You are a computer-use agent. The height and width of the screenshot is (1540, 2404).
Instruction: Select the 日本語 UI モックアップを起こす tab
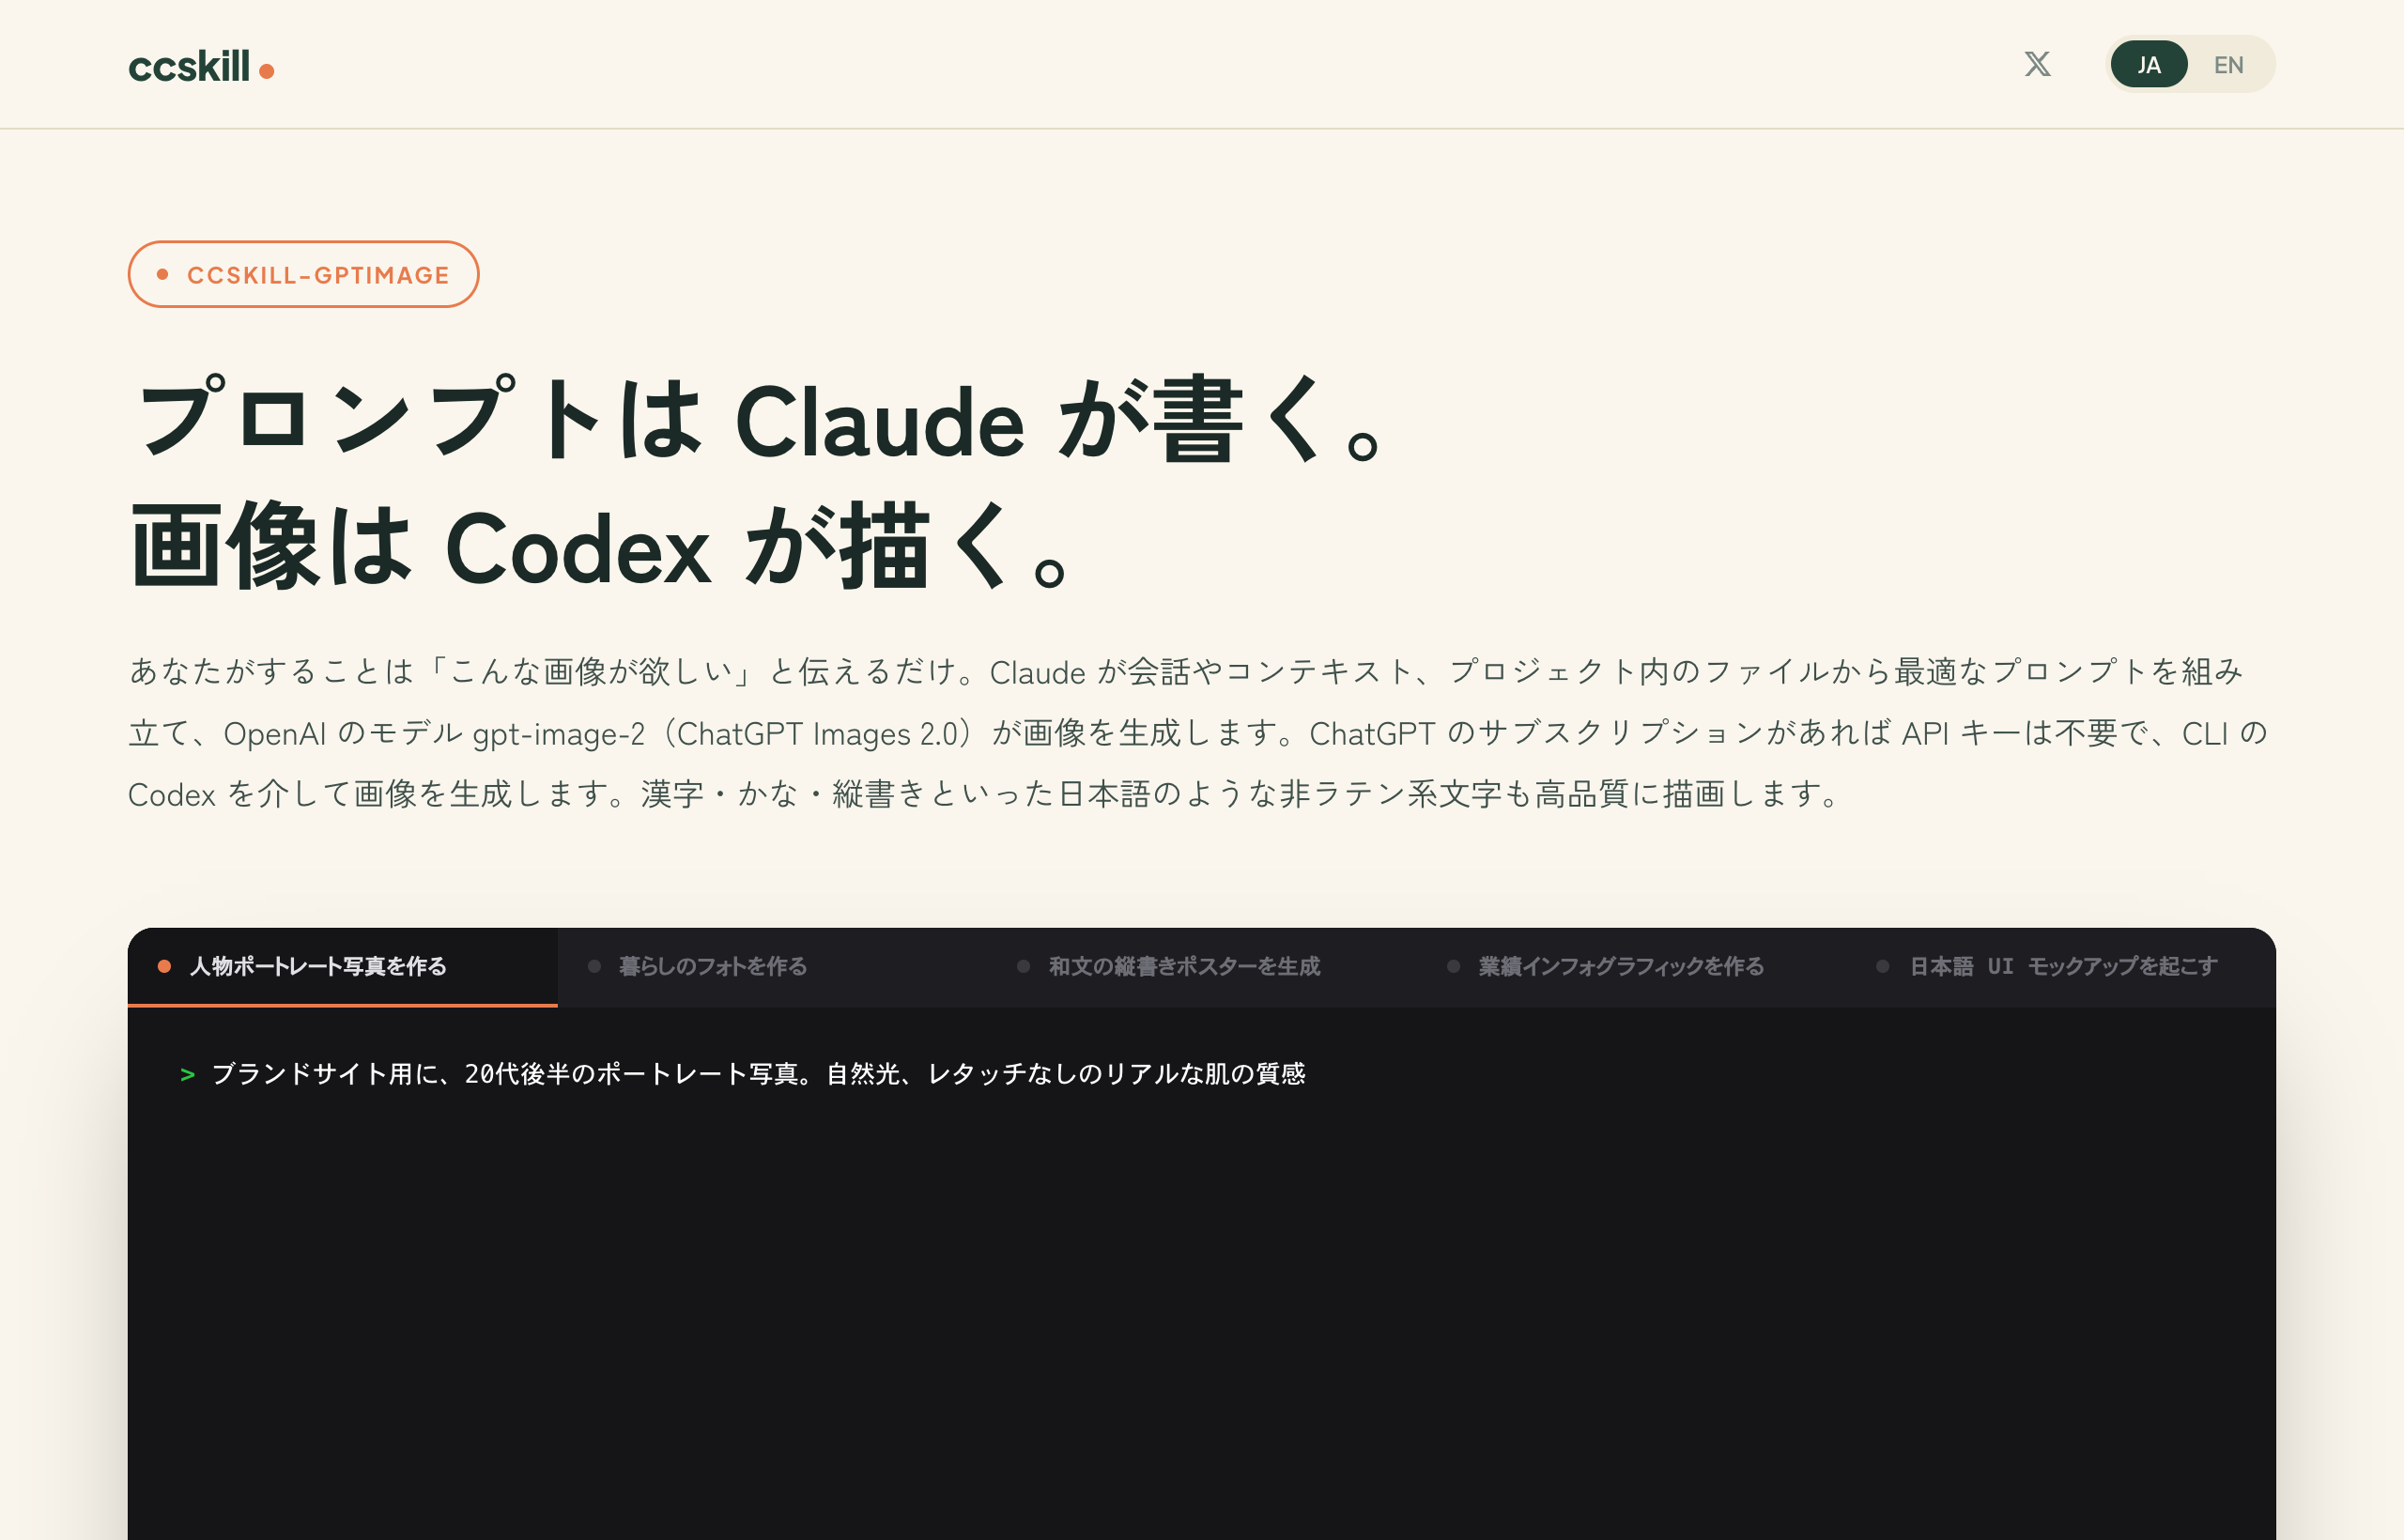[2061, 966]
